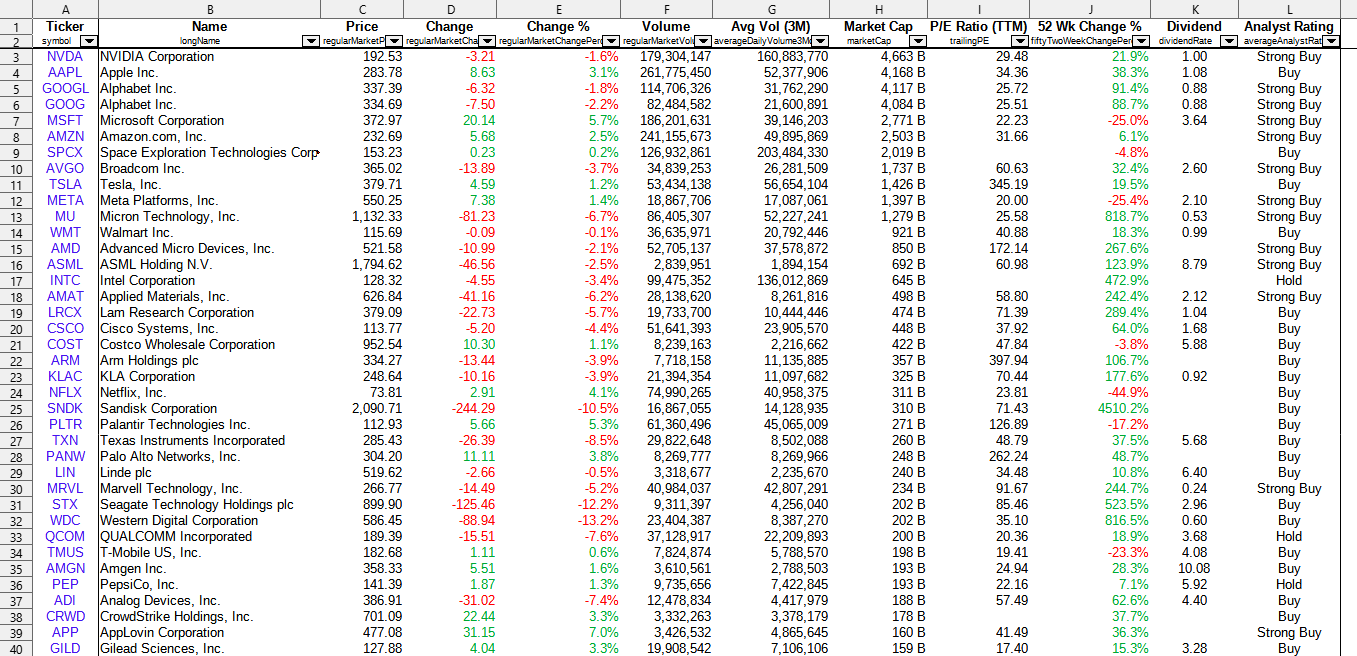Open the TSLA ticker link

pyautogui.click(x=65, y=185)
